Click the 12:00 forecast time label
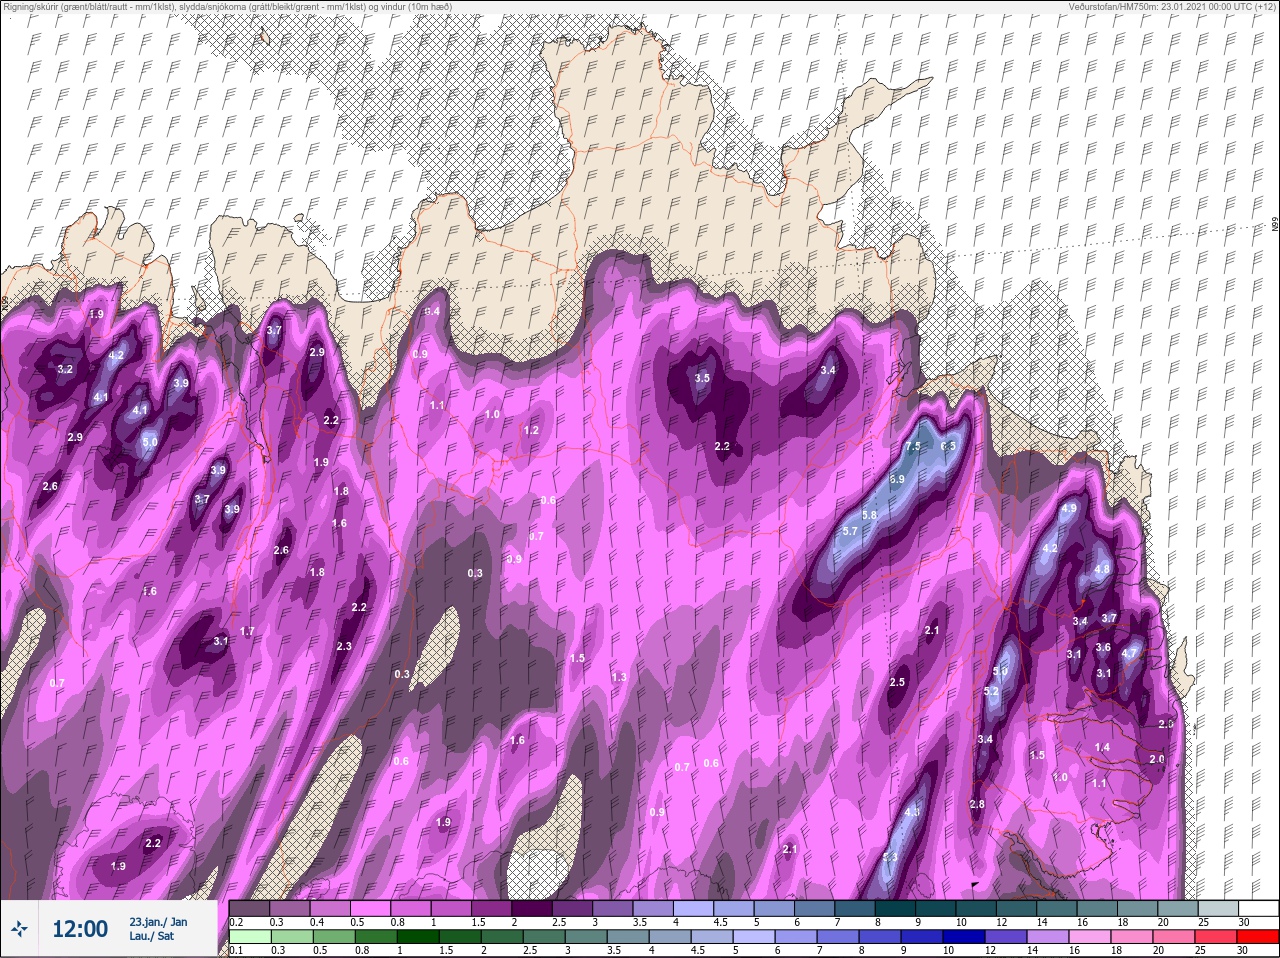Image resolution: width=1280 pixels, height=958 pixels. coord(80,929)
